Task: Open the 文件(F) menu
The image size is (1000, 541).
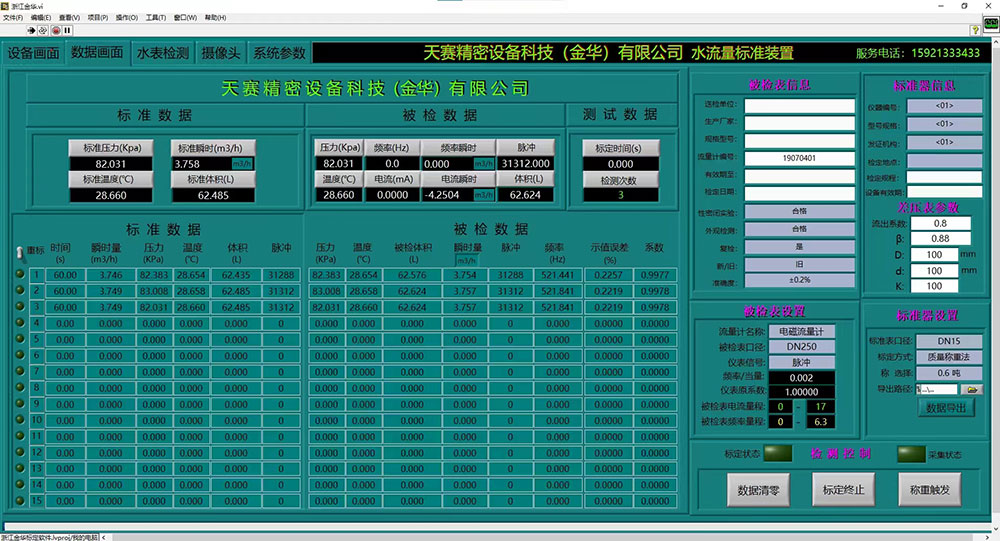Action: [x=13, y=18]
